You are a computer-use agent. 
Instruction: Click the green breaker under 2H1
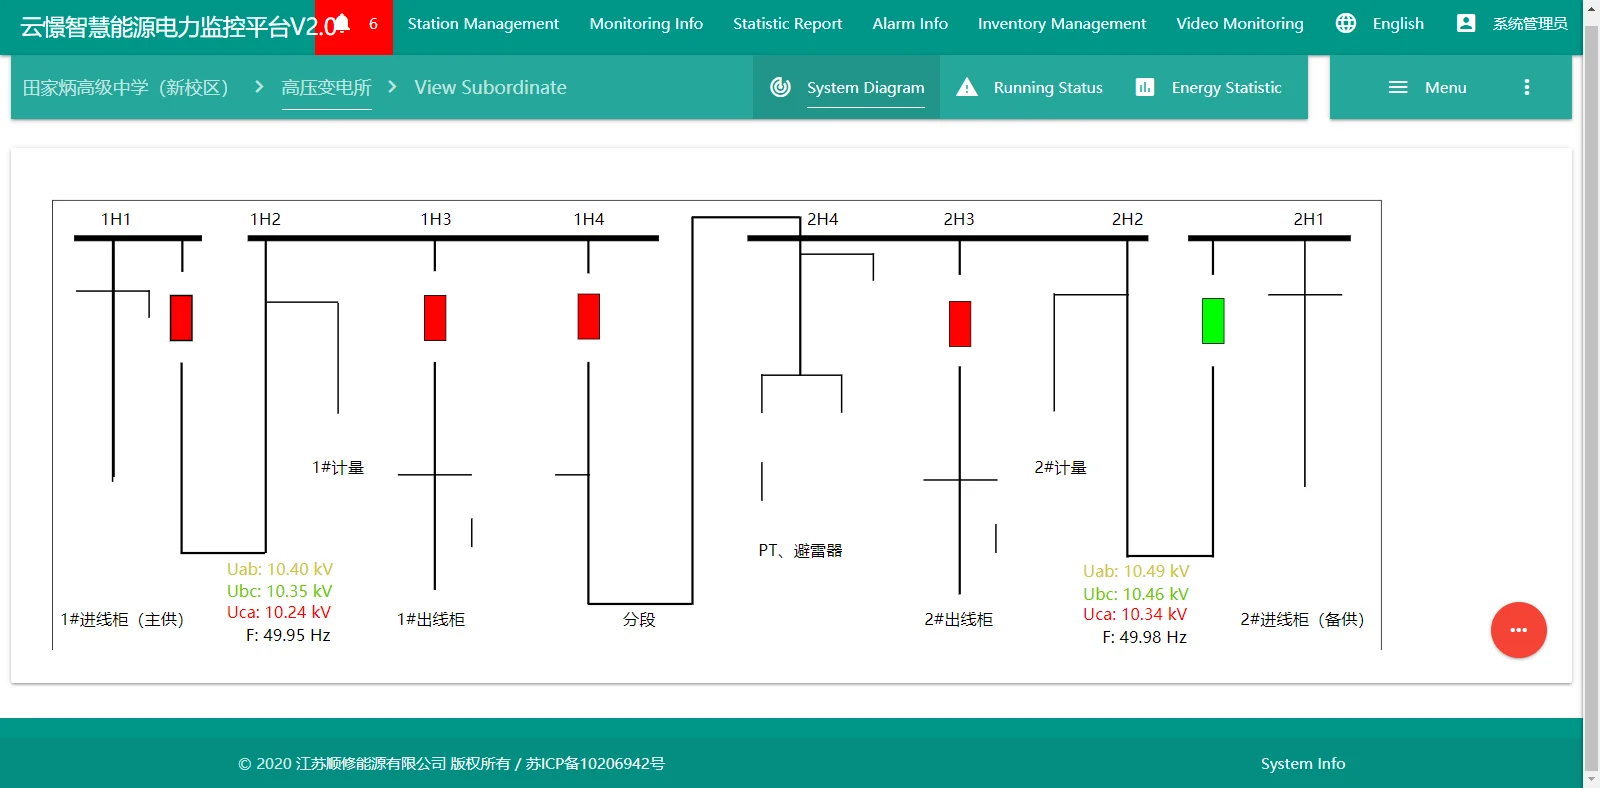1213,321
